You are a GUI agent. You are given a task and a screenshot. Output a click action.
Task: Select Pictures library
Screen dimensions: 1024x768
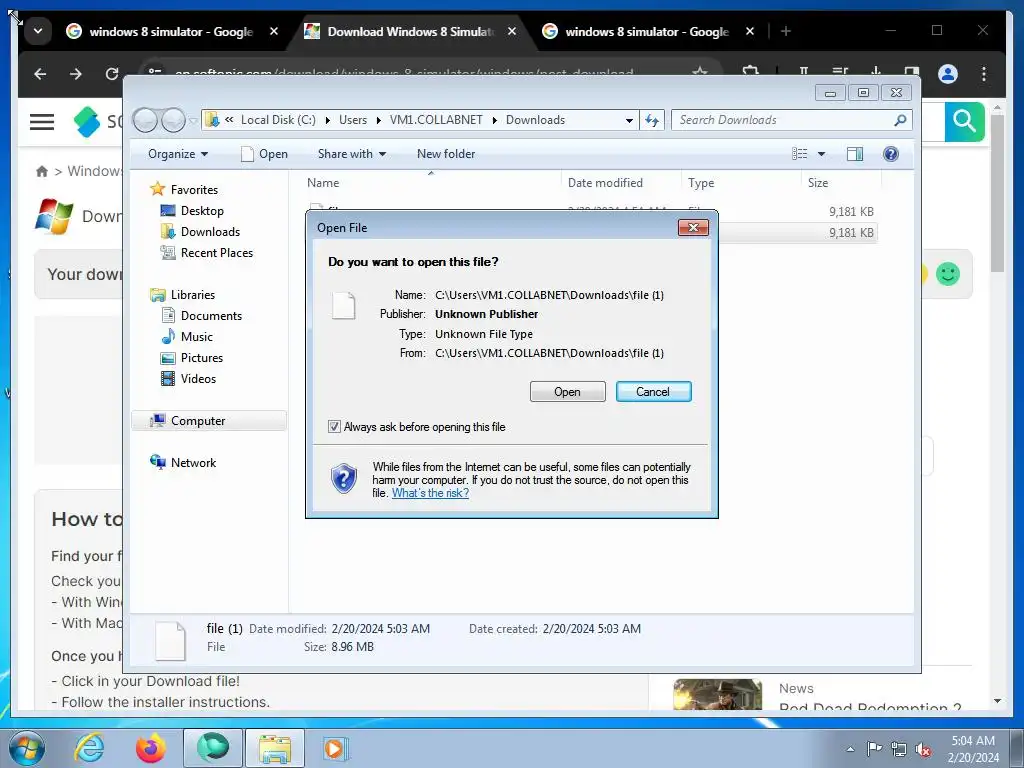[x=202, y=358]
